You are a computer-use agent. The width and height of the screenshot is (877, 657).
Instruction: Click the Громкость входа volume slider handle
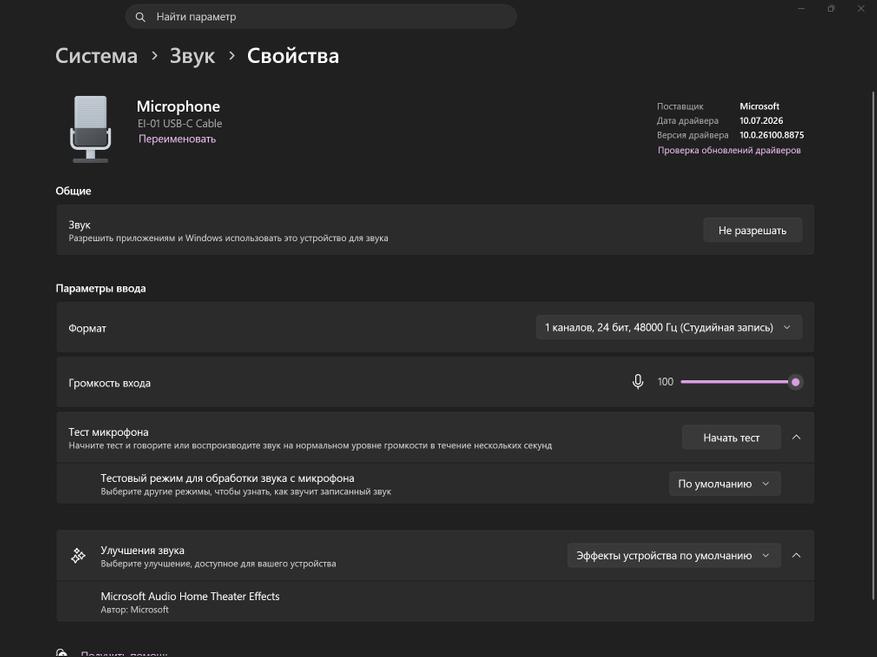click(x=795, y=382)
